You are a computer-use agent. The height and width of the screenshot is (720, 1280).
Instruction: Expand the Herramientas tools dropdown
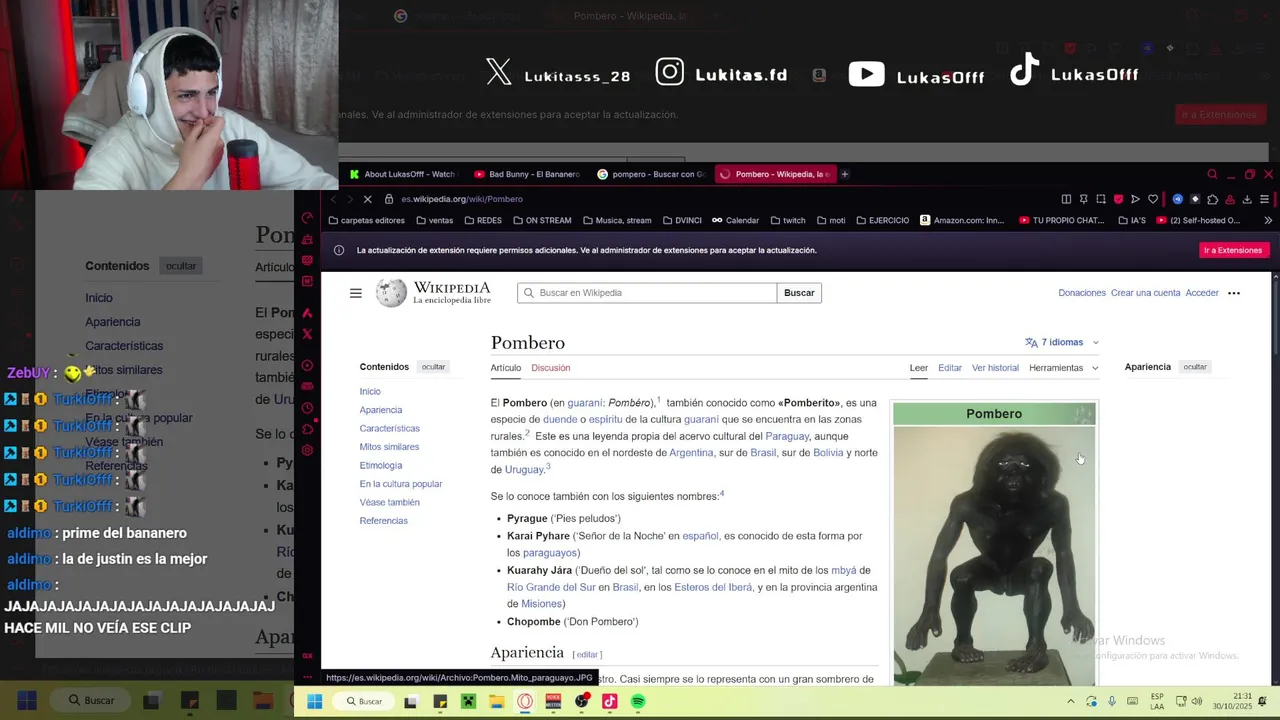point(1063,368)
